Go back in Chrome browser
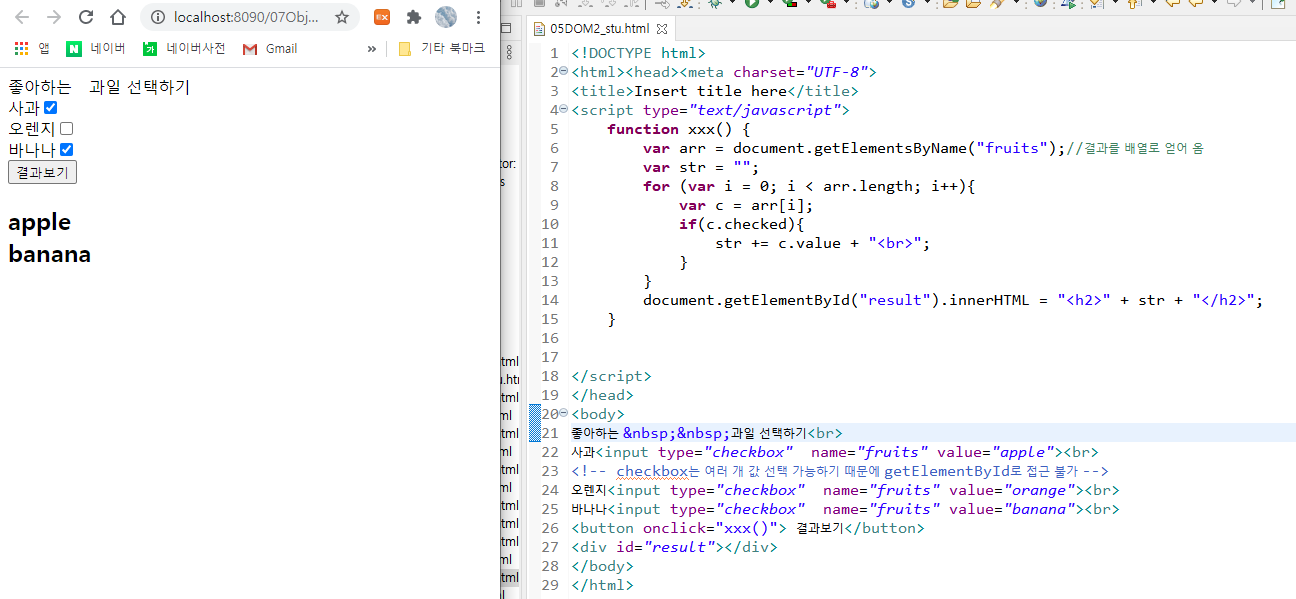This screenshot has width=1296, height=599. (22, 17)
